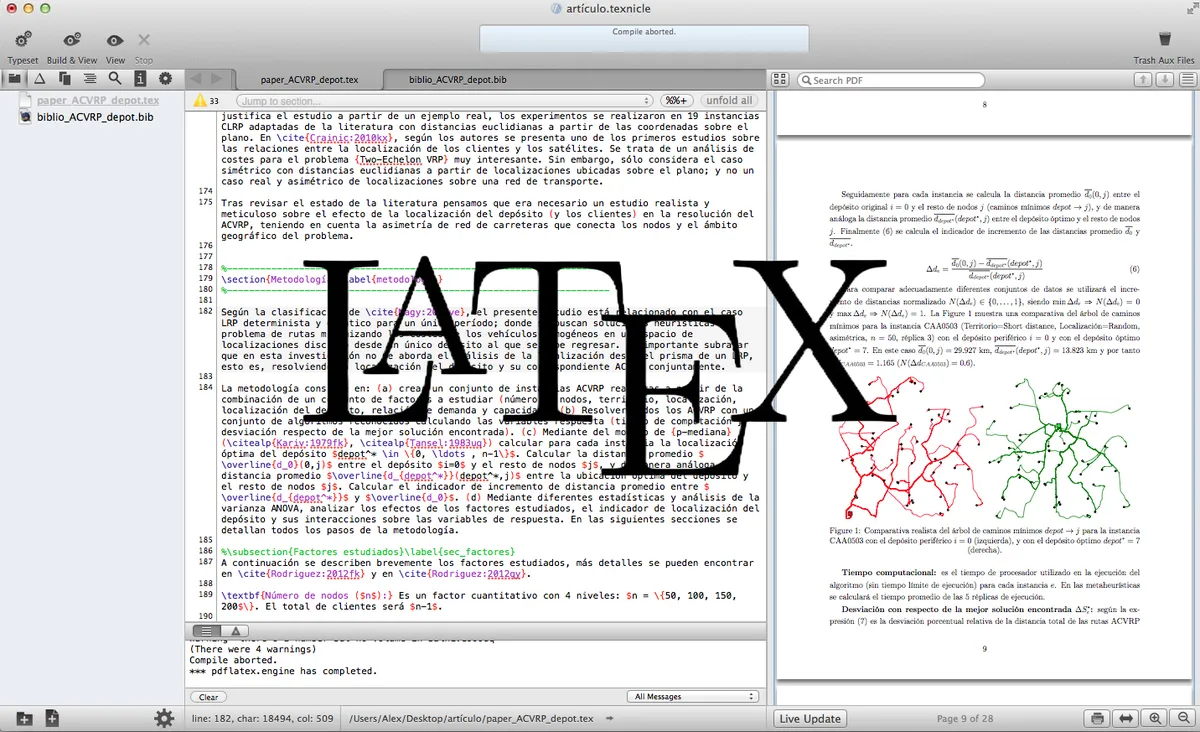Open project action gear menu
The width and height of the screenshot is (1200, 732).
click(164, 718)
